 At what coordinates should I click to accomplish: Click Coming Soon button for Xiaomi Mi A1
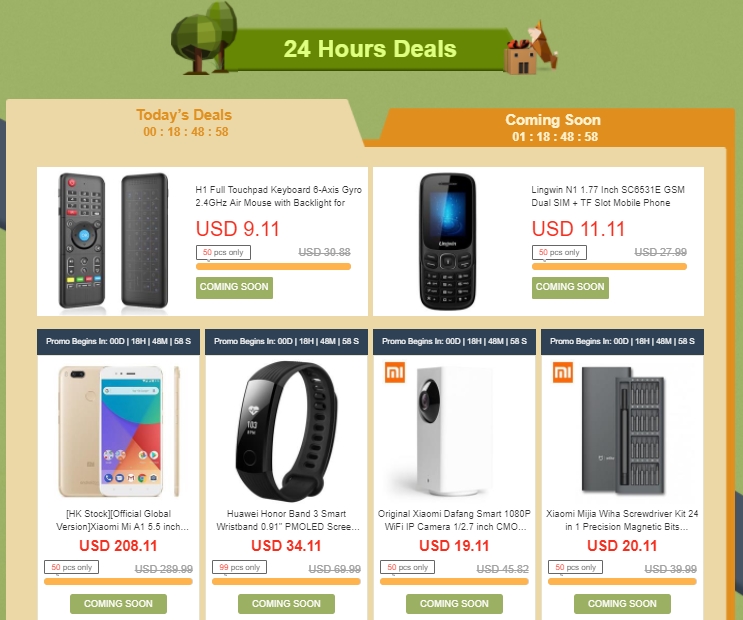click(x=118, y=604)
